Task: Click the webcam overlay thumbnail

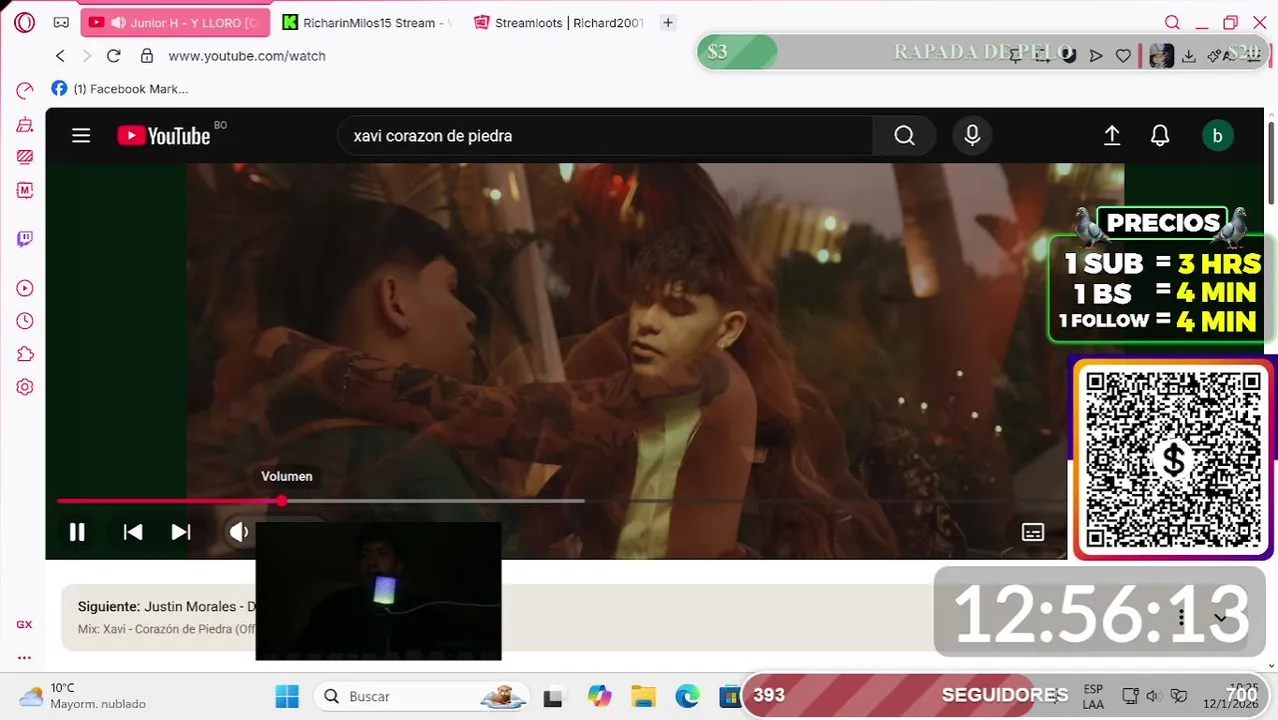Action: click(x=378, y=590)
